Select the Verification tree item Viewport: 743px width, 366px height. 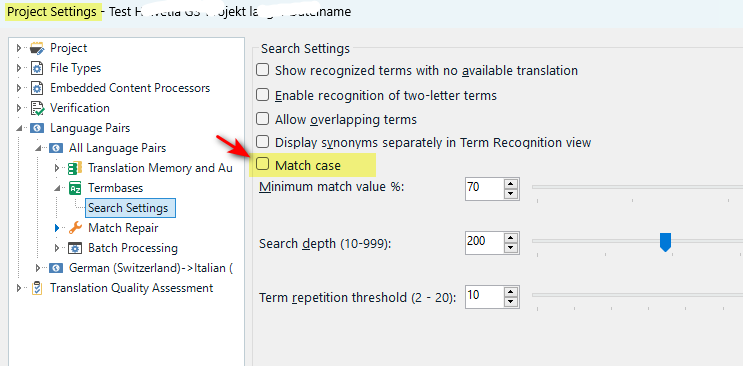pyautogui.click(x=80, y=108)
